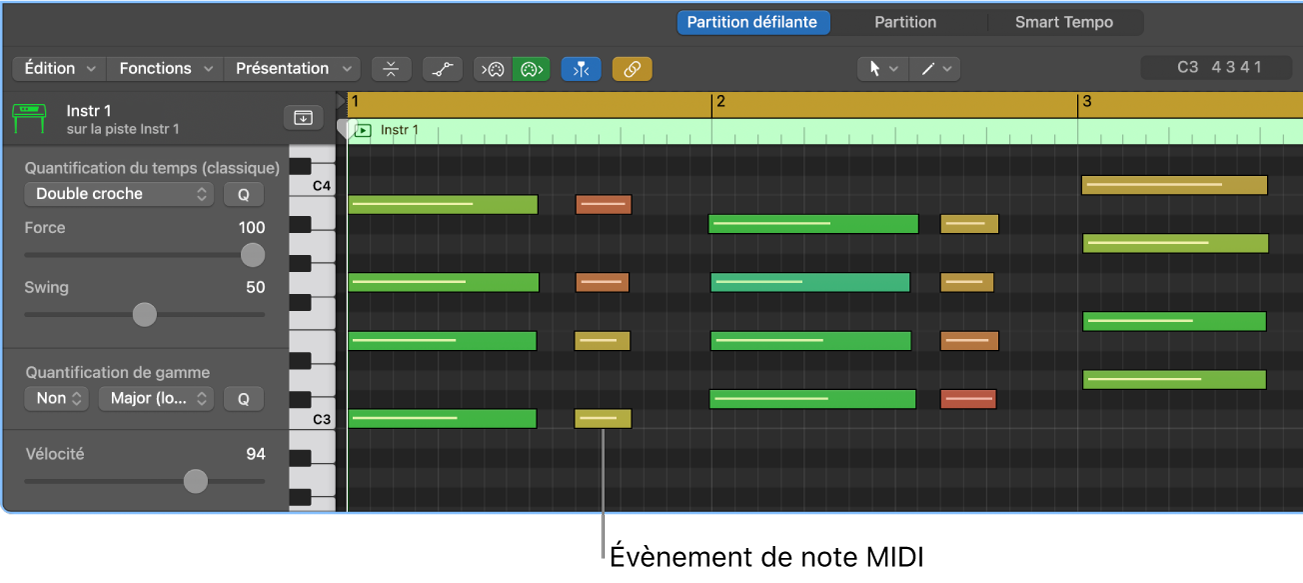Enable the MIDI In button
The width and height of the screenshot is (1303, 583).
493,69
